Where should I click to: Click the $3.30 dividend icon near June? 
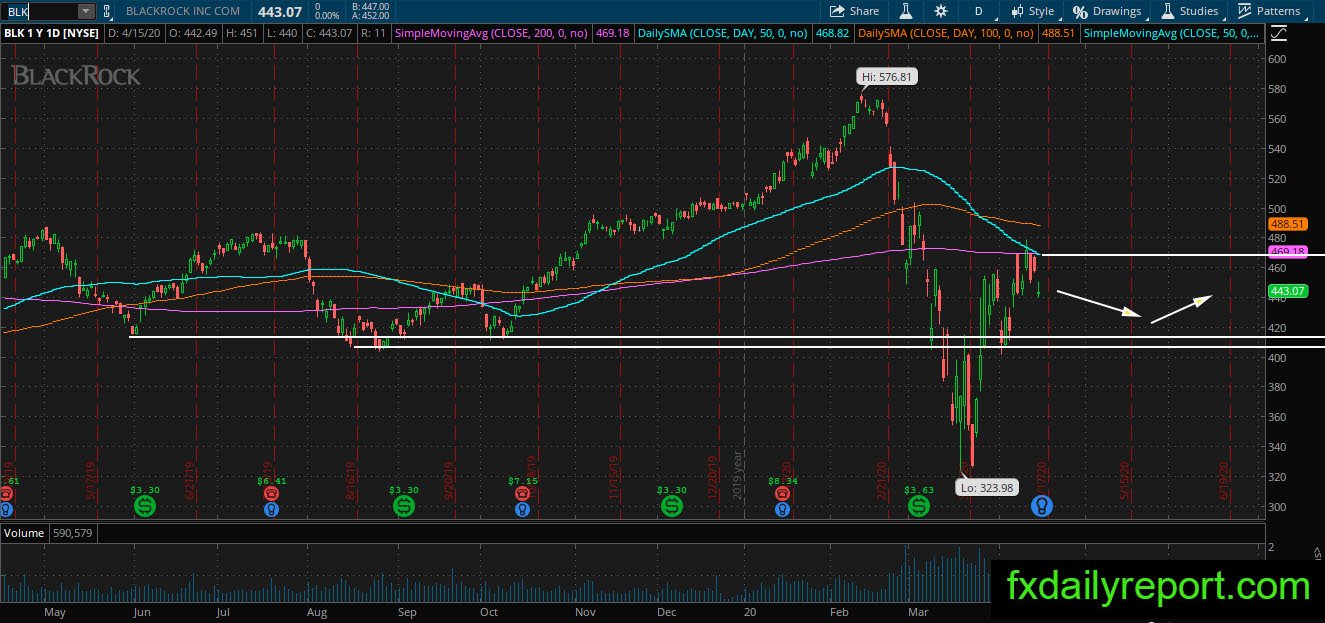(x=145, y=508)
